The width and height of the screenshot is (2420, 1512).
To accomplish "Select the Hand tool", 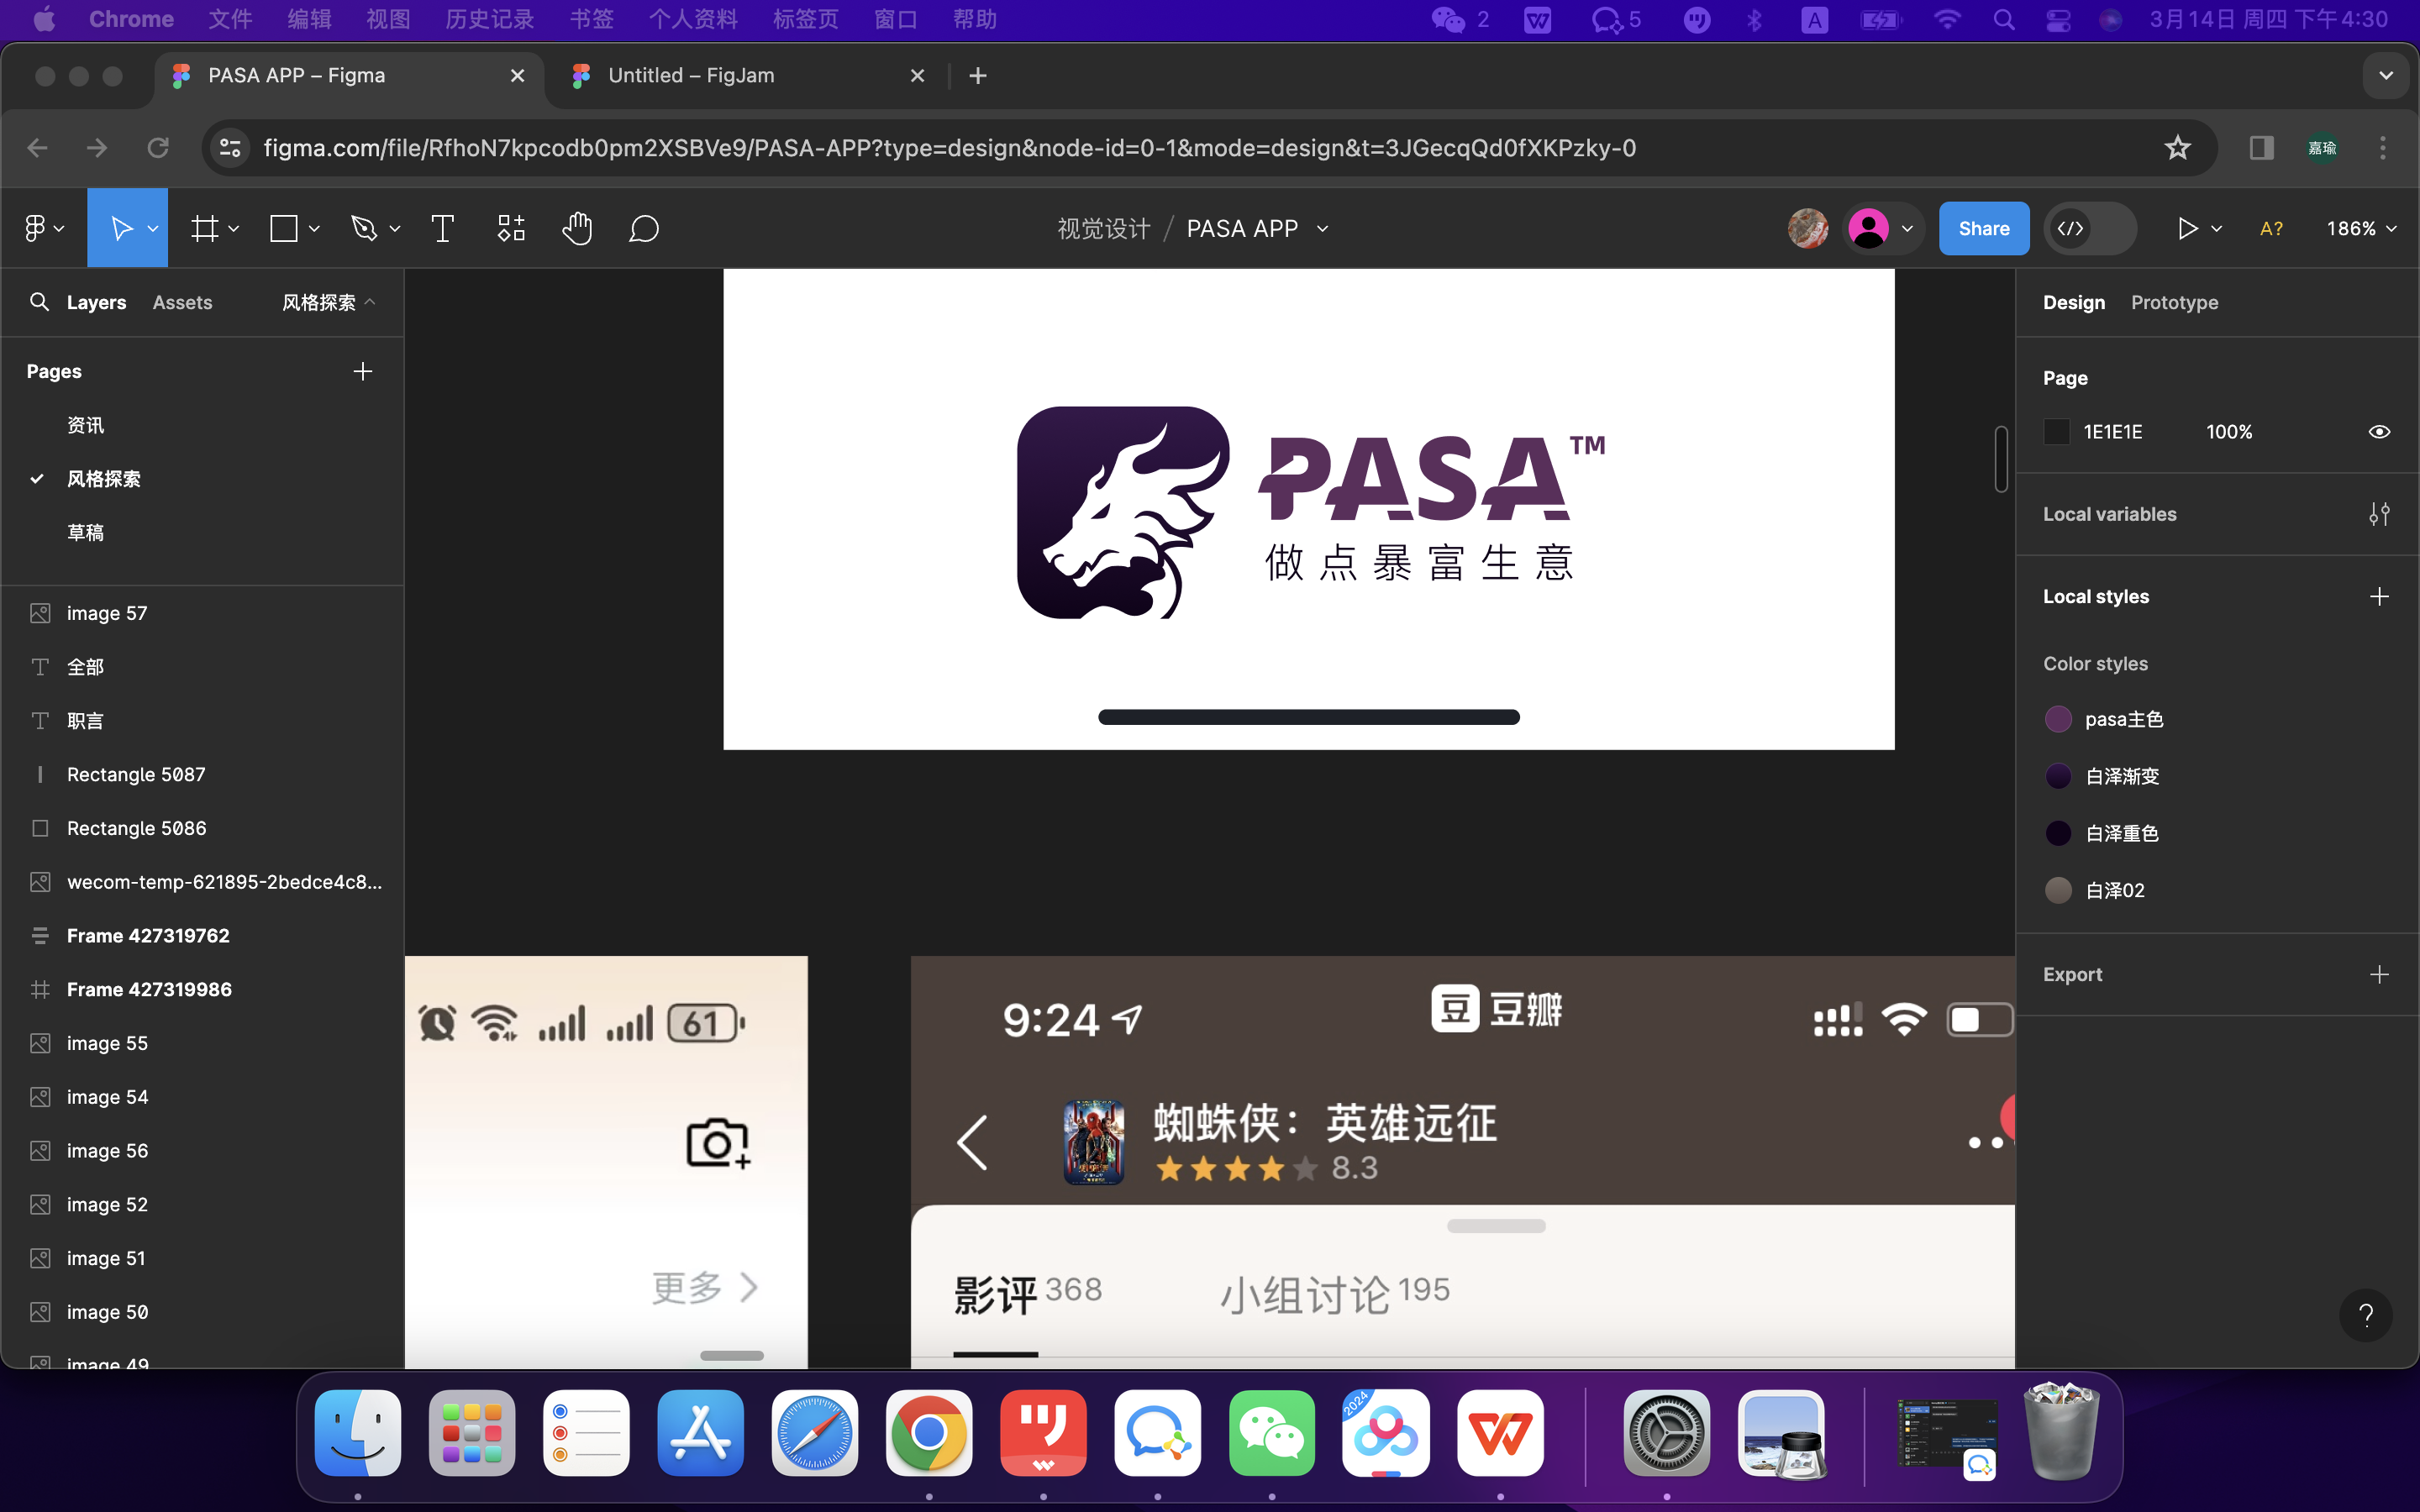I will 577,229.
